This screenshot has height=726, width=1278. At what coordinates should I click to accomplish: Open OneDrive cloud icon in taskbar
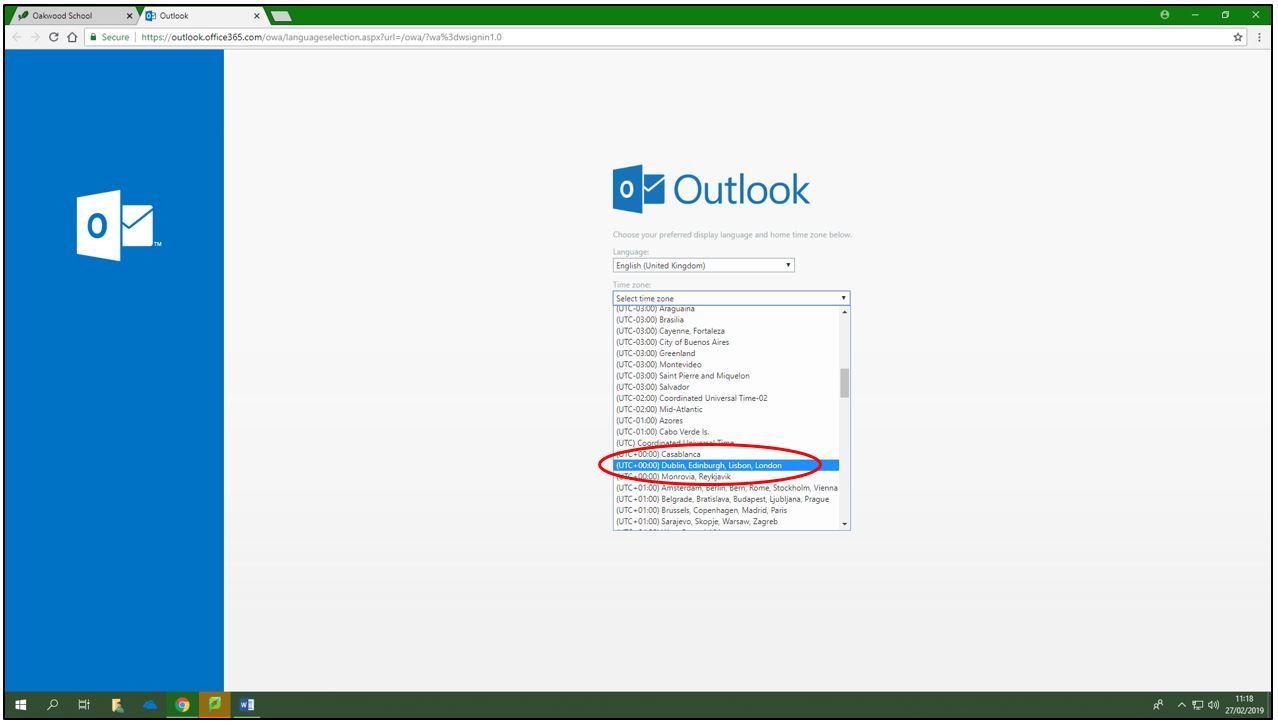[x=150, y=705]
